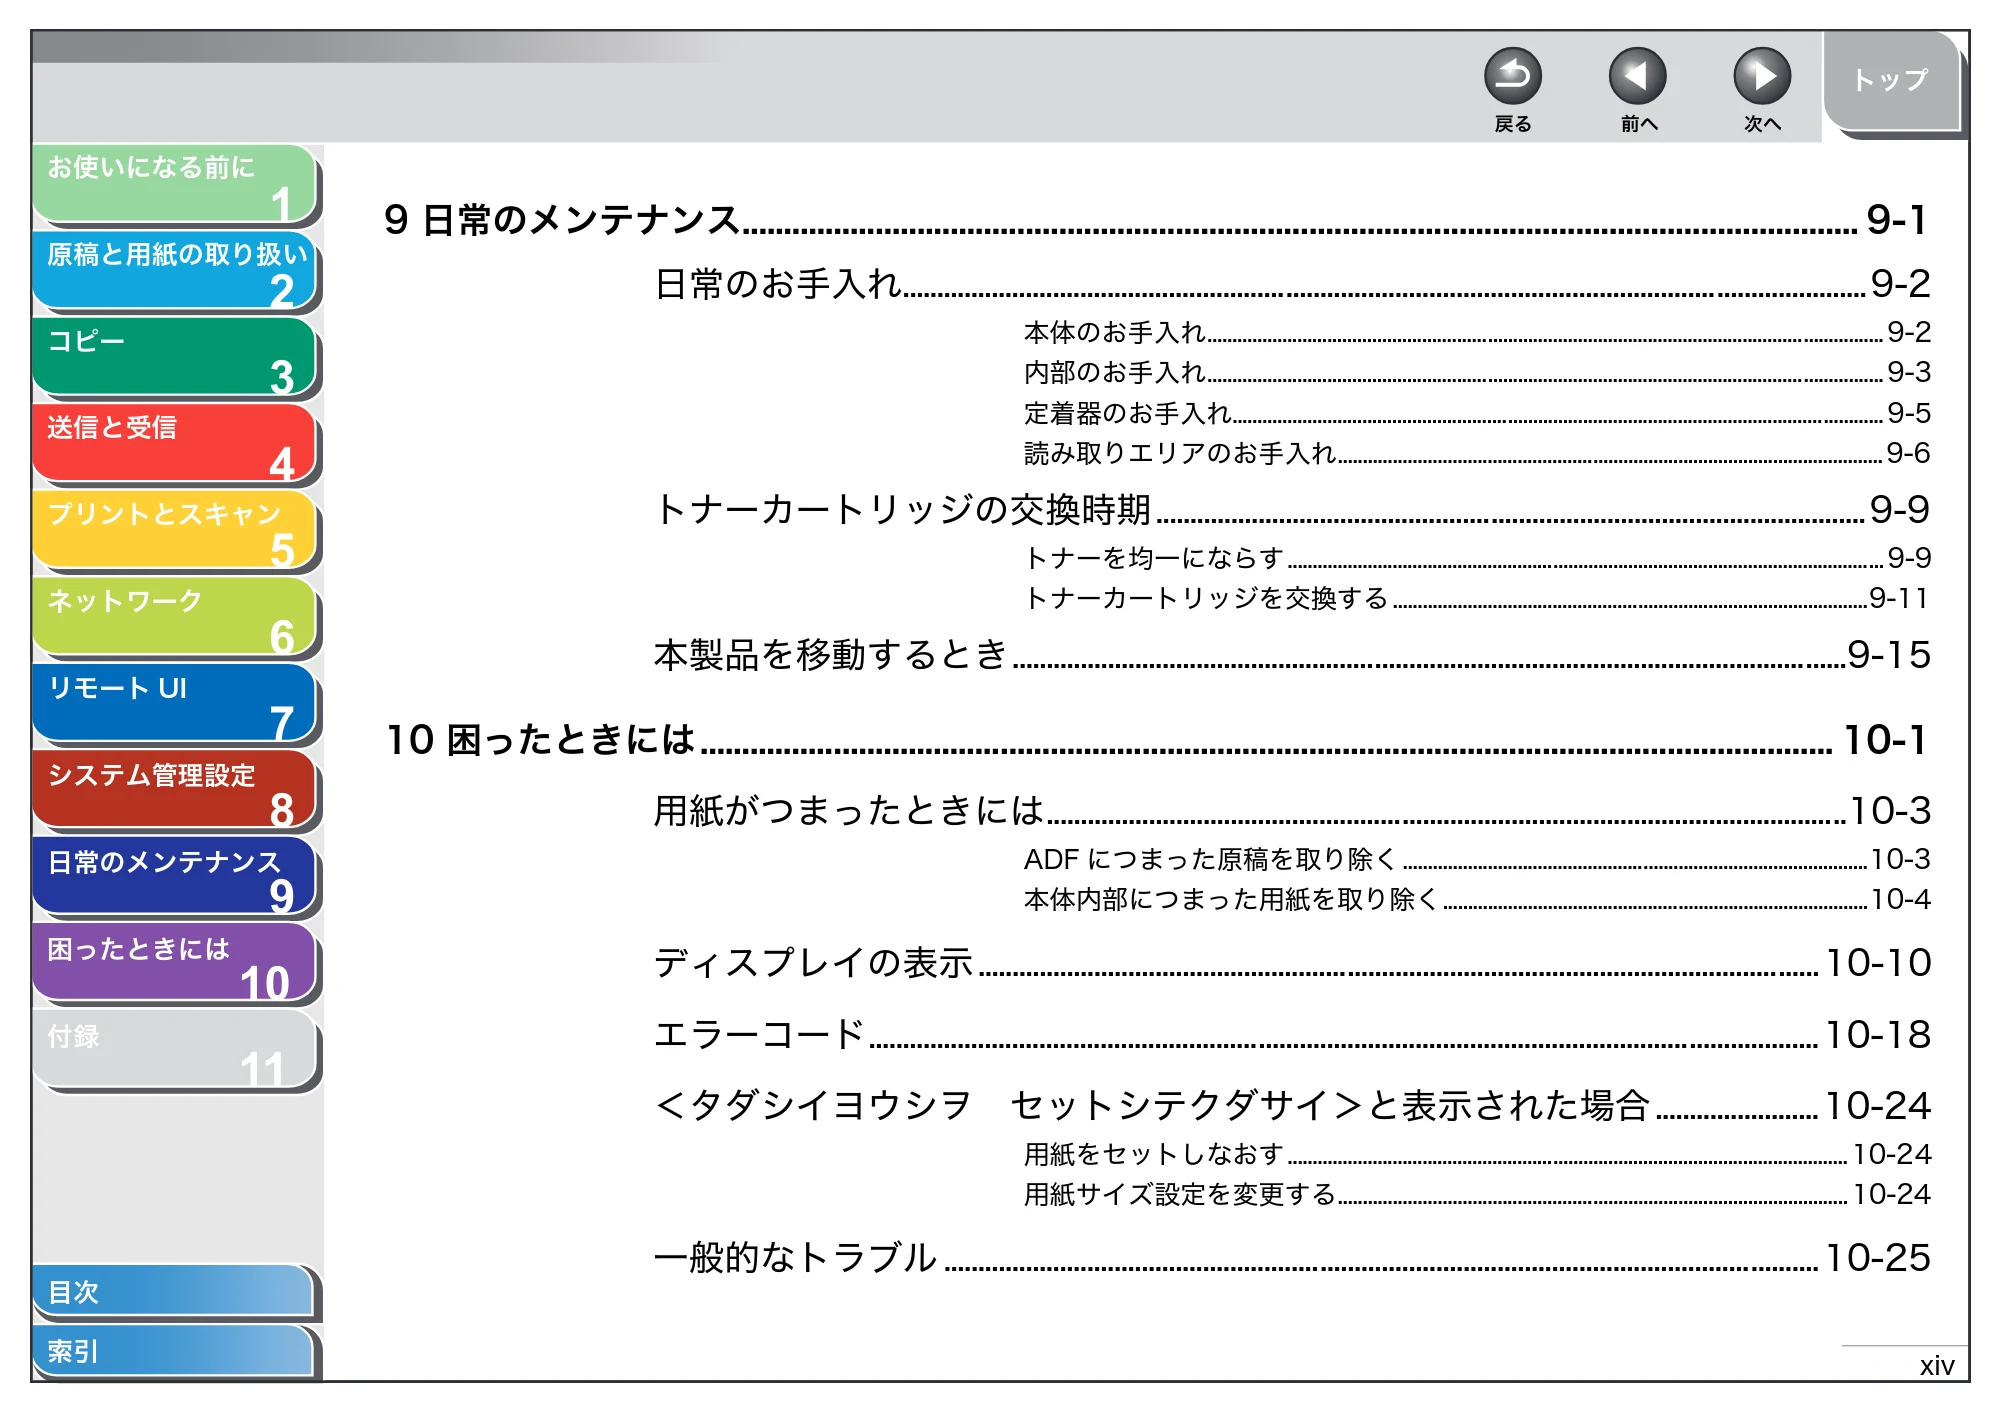Image resolution: width=2000 pixels, height=1414 pixels.
Task: Open entry 一般的なトラブル
Action: (x=1292, y=1258)
